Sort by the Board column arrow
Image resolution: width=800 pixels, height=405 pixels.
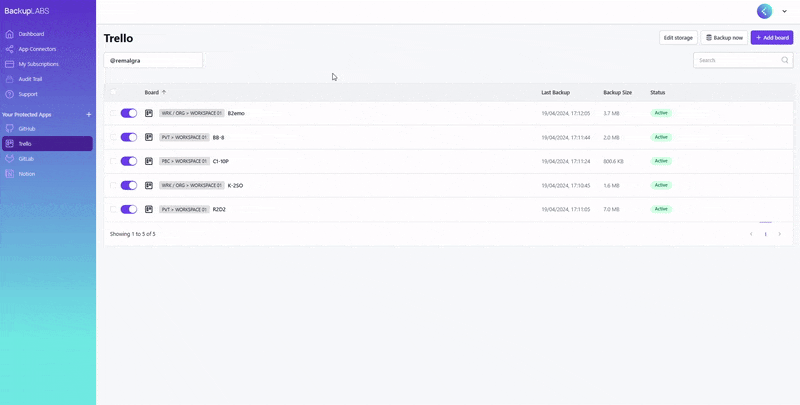click(x=164, y=92)
